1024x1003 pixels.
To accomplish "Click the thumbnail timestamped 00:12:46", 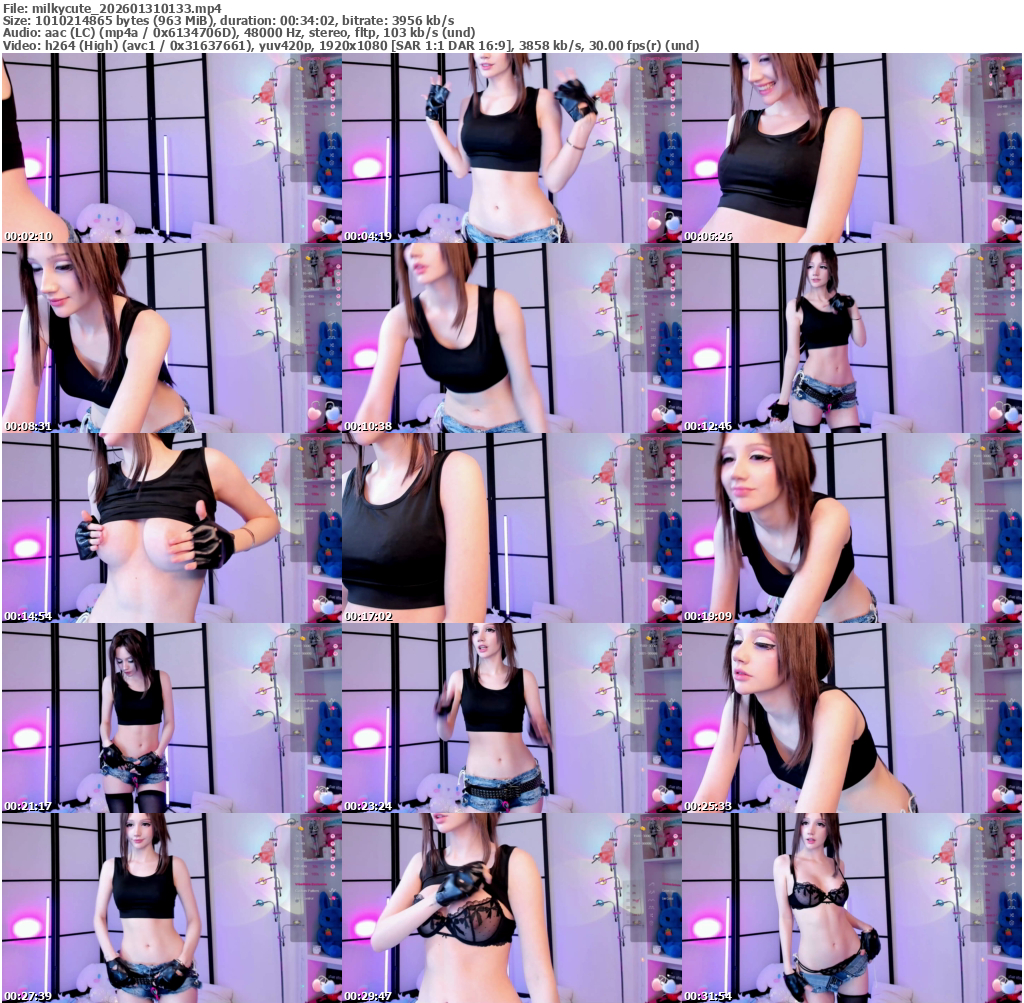I will click(x=851, y=338).
